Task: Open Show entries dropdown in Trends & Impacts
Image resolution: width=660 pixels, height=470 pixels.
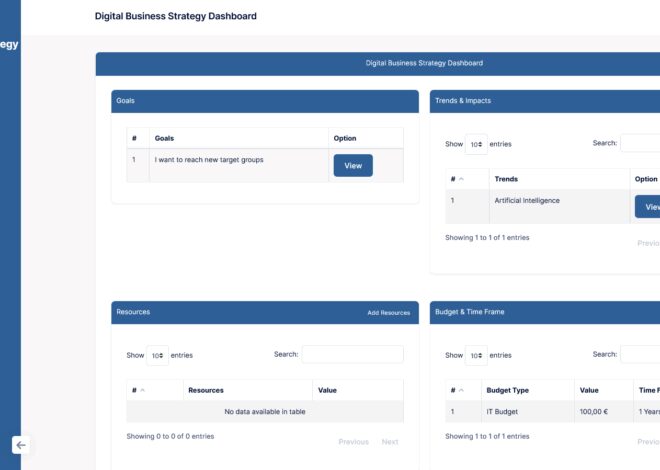Action: (x=476, y=144)
